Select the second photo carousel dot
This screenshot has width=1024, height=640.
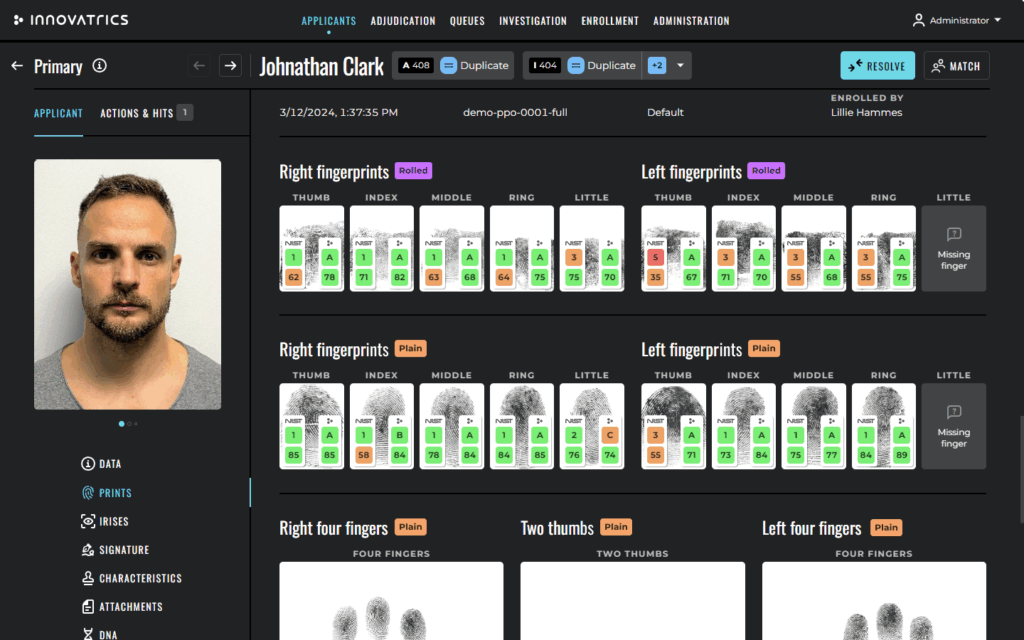[130, 423]
